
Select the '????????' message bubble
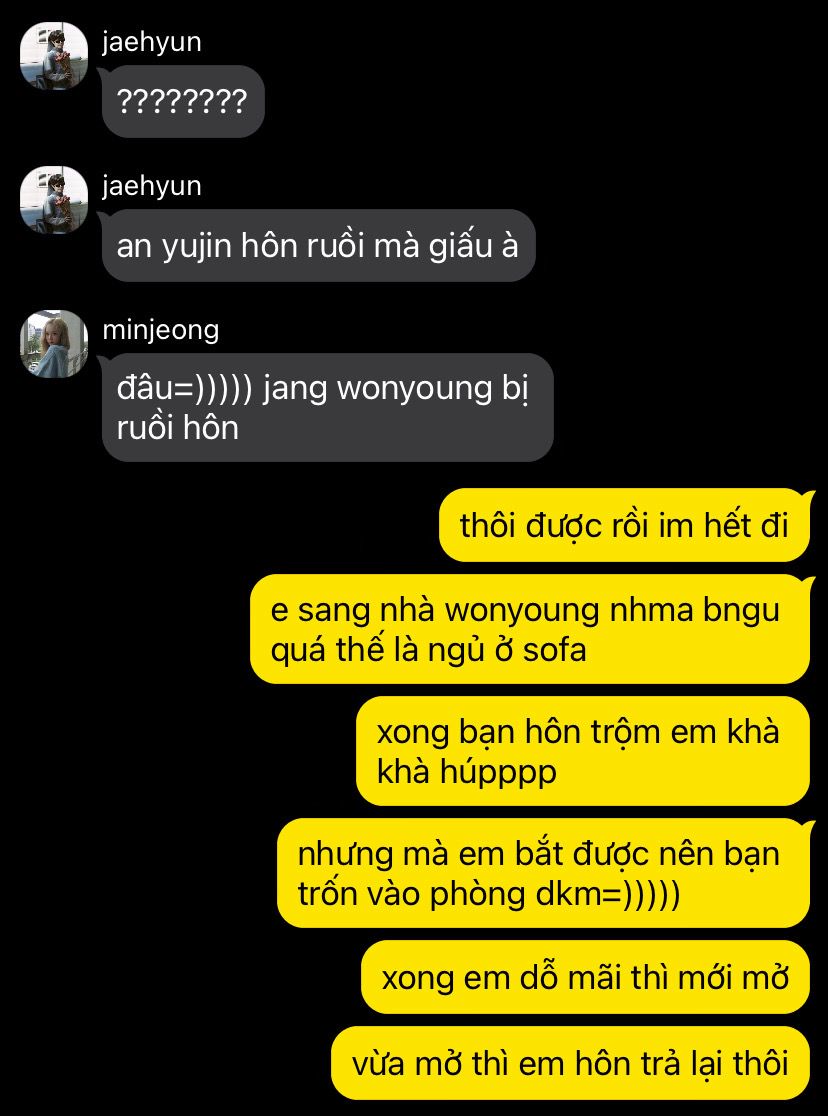[183, 102]
